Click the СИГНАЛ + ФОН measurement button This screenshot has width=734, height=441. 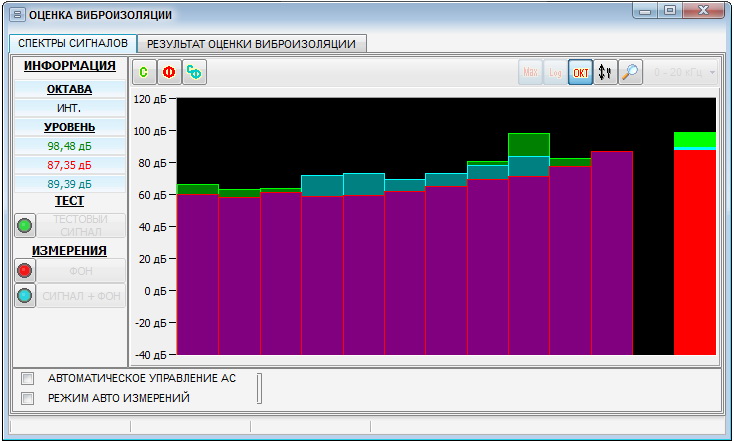tap(82, 295)
